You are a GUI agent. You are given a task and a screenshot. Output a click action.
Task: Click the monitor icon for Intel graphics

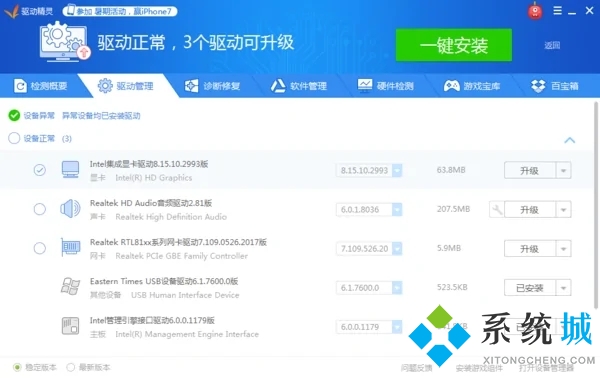tap(70, 169)
